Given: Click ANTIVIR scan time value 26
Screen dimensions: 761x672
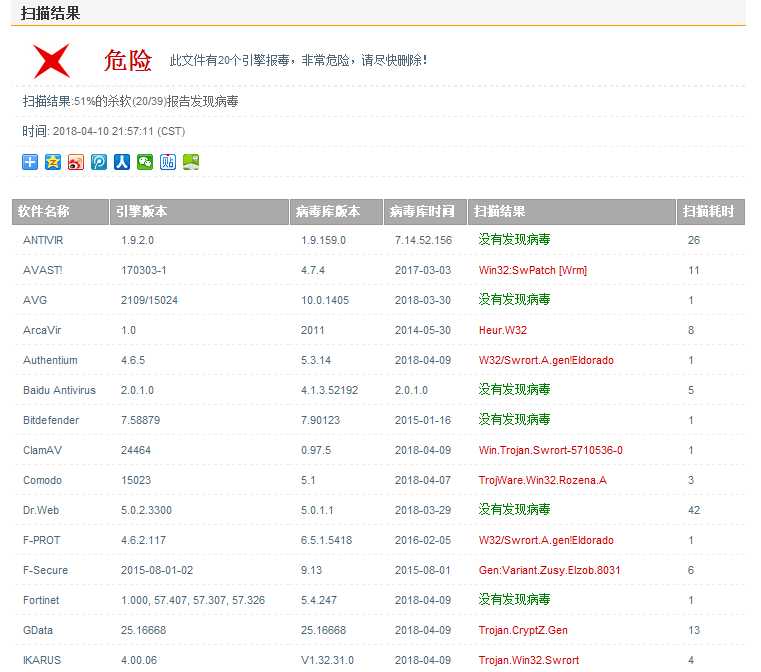Looking at the screenshot, I should [x=694, y=240].
